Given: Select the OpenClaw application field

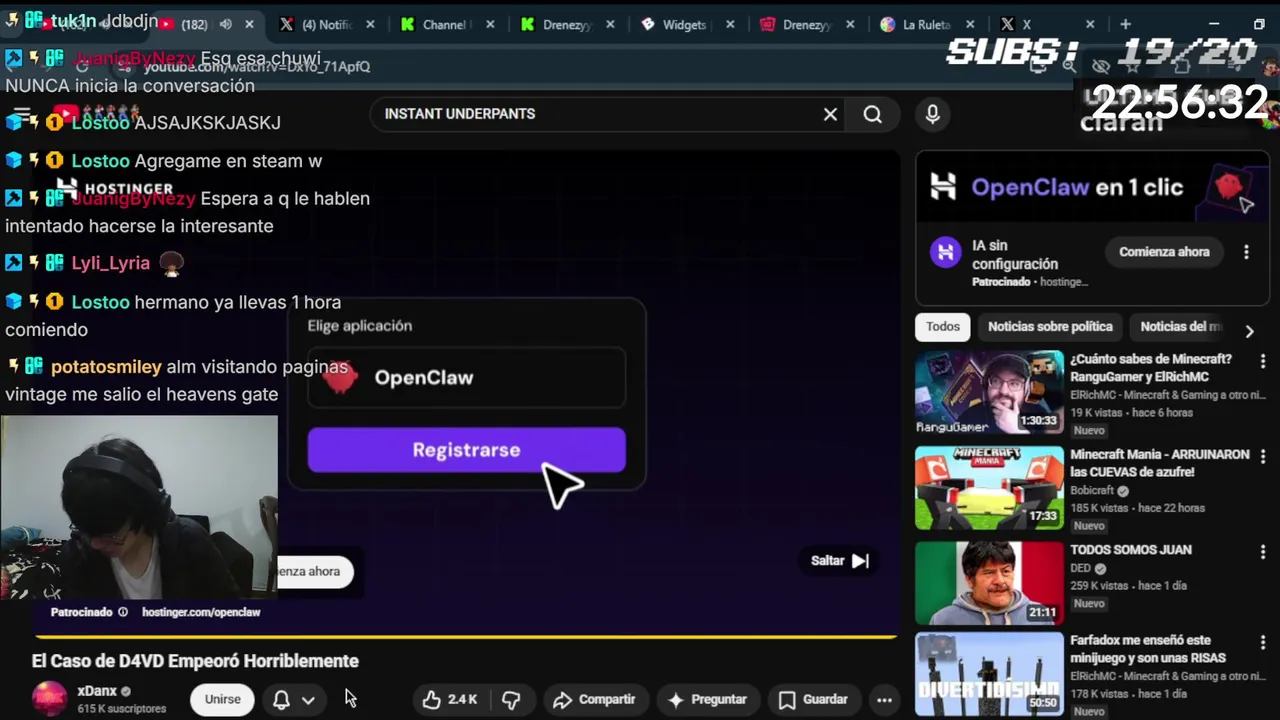Looking at the screenshot, I should (466, 377).
